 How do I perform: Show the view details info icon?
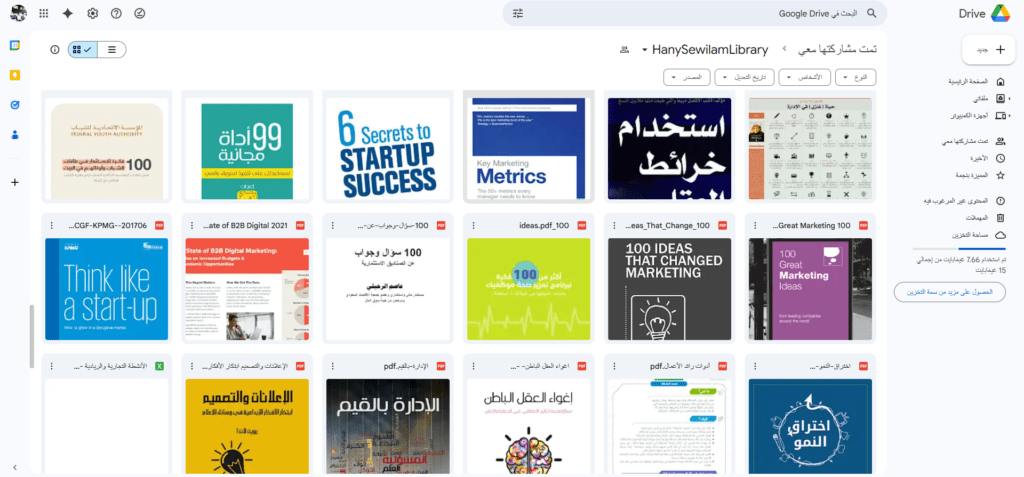click(55, 49)
